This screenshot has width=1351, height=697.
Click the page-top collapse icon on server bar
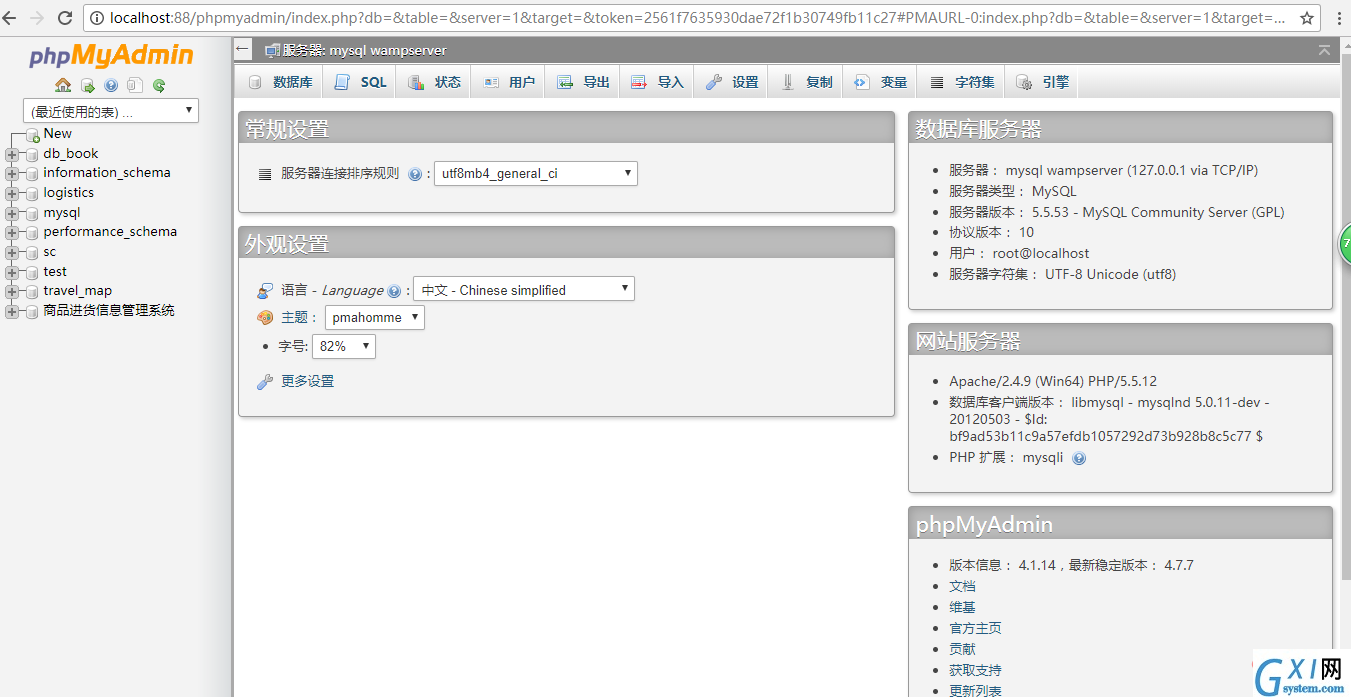click(1324, 49)
